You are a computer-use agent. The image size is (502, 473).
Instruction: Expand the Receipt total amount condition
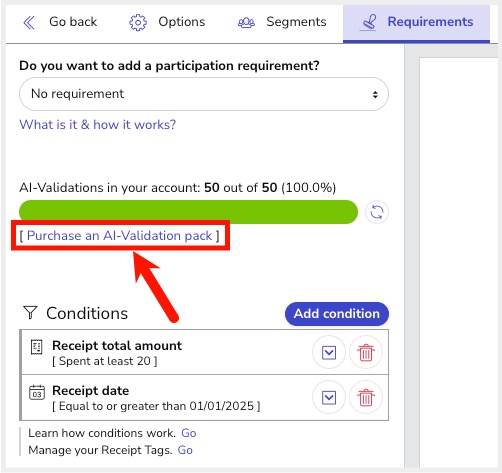[329, 352]
